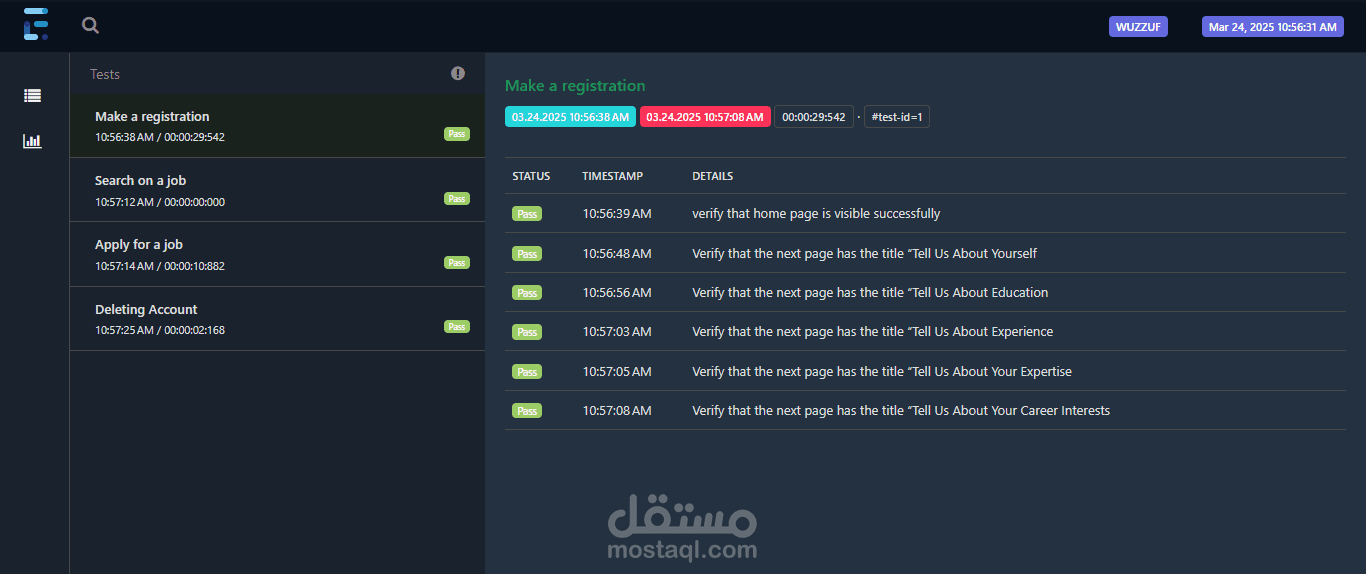Click Pass badge in the 10:57:05 AM row
This screenshot has width=1366, height=574.
(x=527, y=372)
